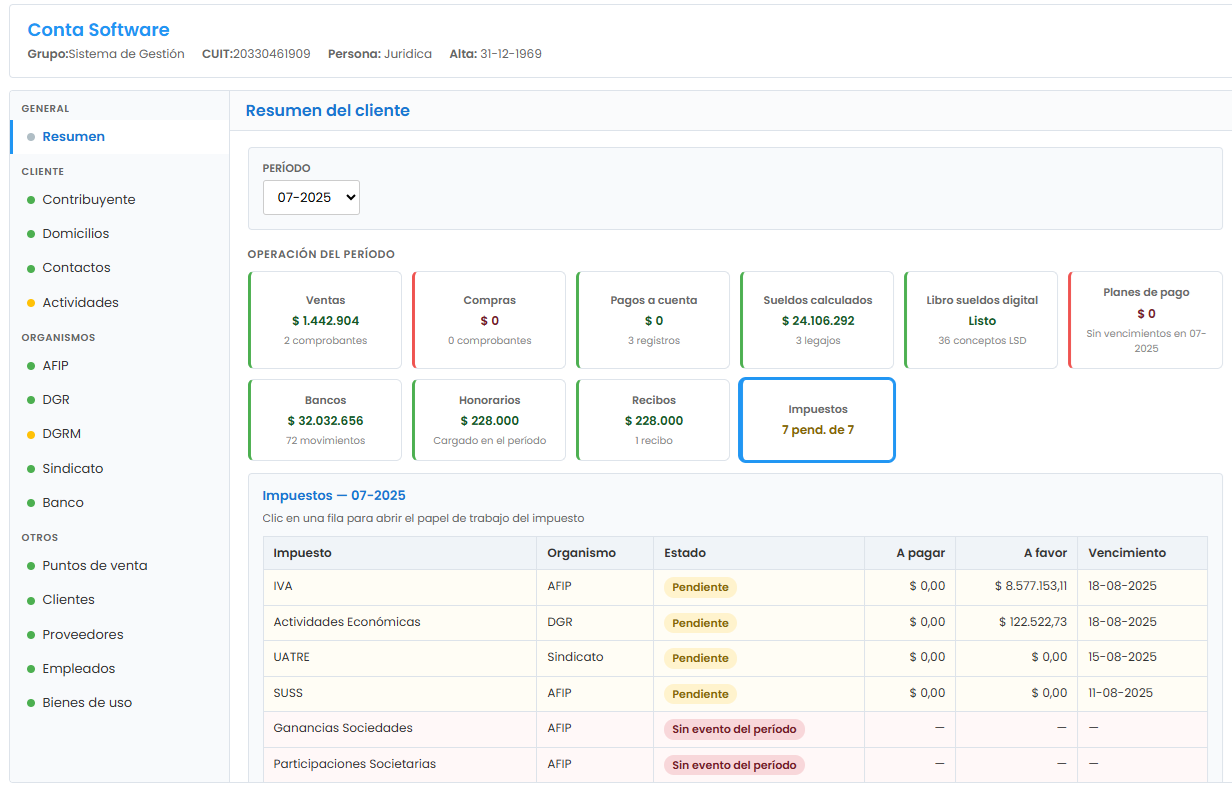Open the Sueldos calculados card
1232x785 pixels.
point(817,320)
